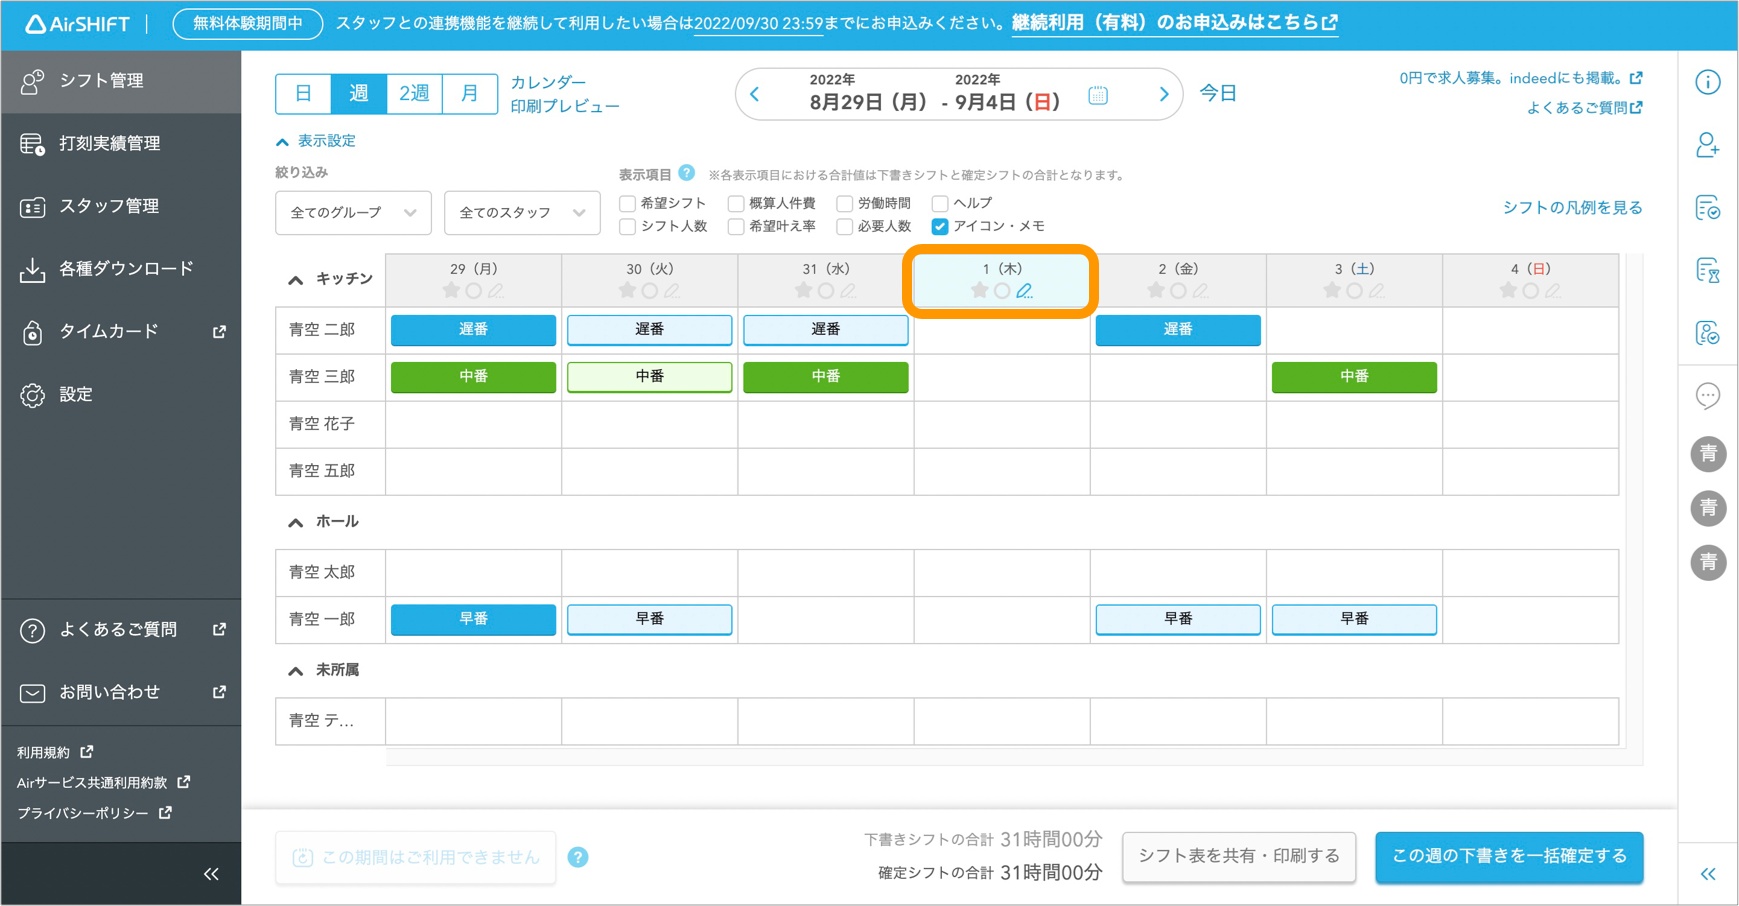1739x906 pixels.
Task: Enable the 労働時間 checkbox
Action: click(845, 204)
